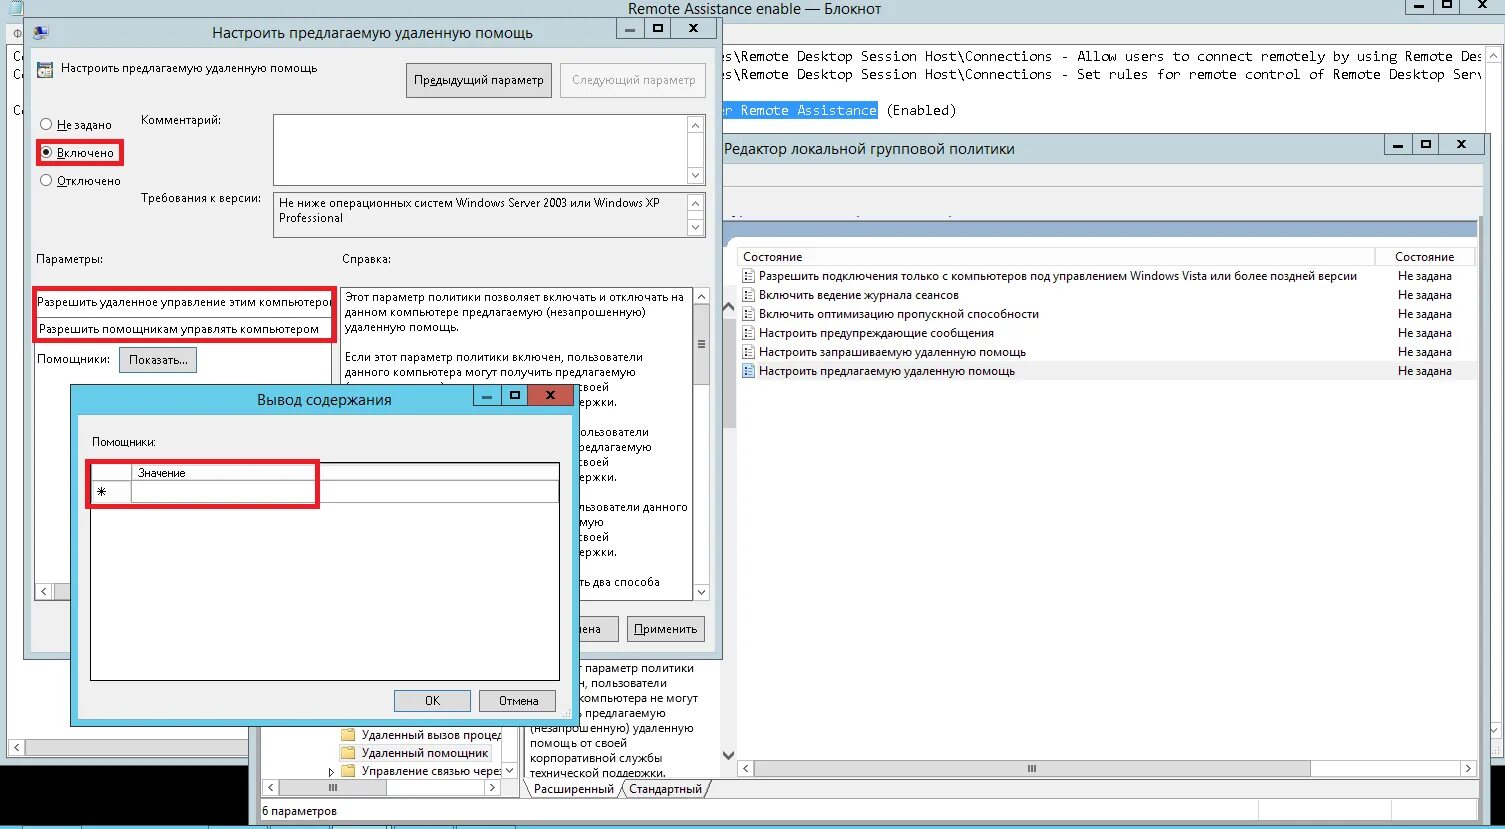Viewport: 1505px width, 829px height.
Task: Click up arrow of 'Требования к версии' scrollbar
Action: [x=696, y=203]
